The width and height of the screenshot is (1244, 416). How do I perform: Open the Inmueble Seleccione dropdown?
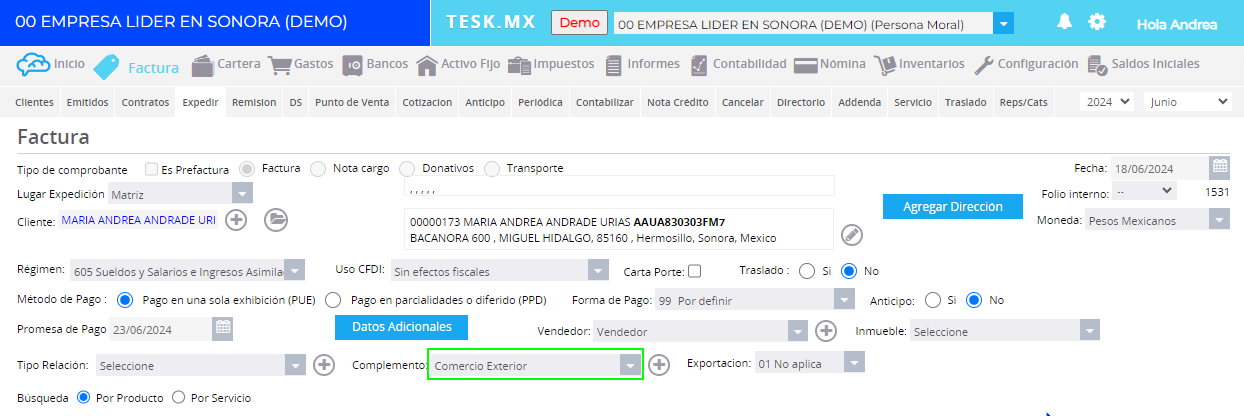click(1004, 331)
